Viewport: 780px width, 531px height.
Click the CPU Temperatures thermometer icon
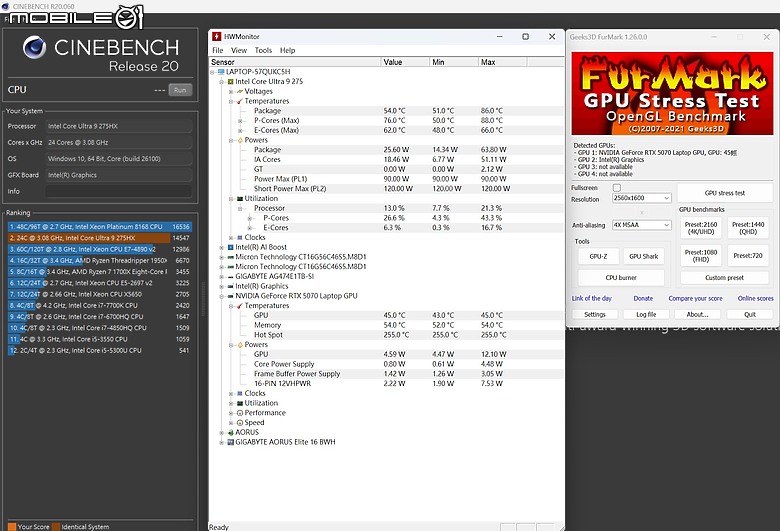click(x=240, y=101)
